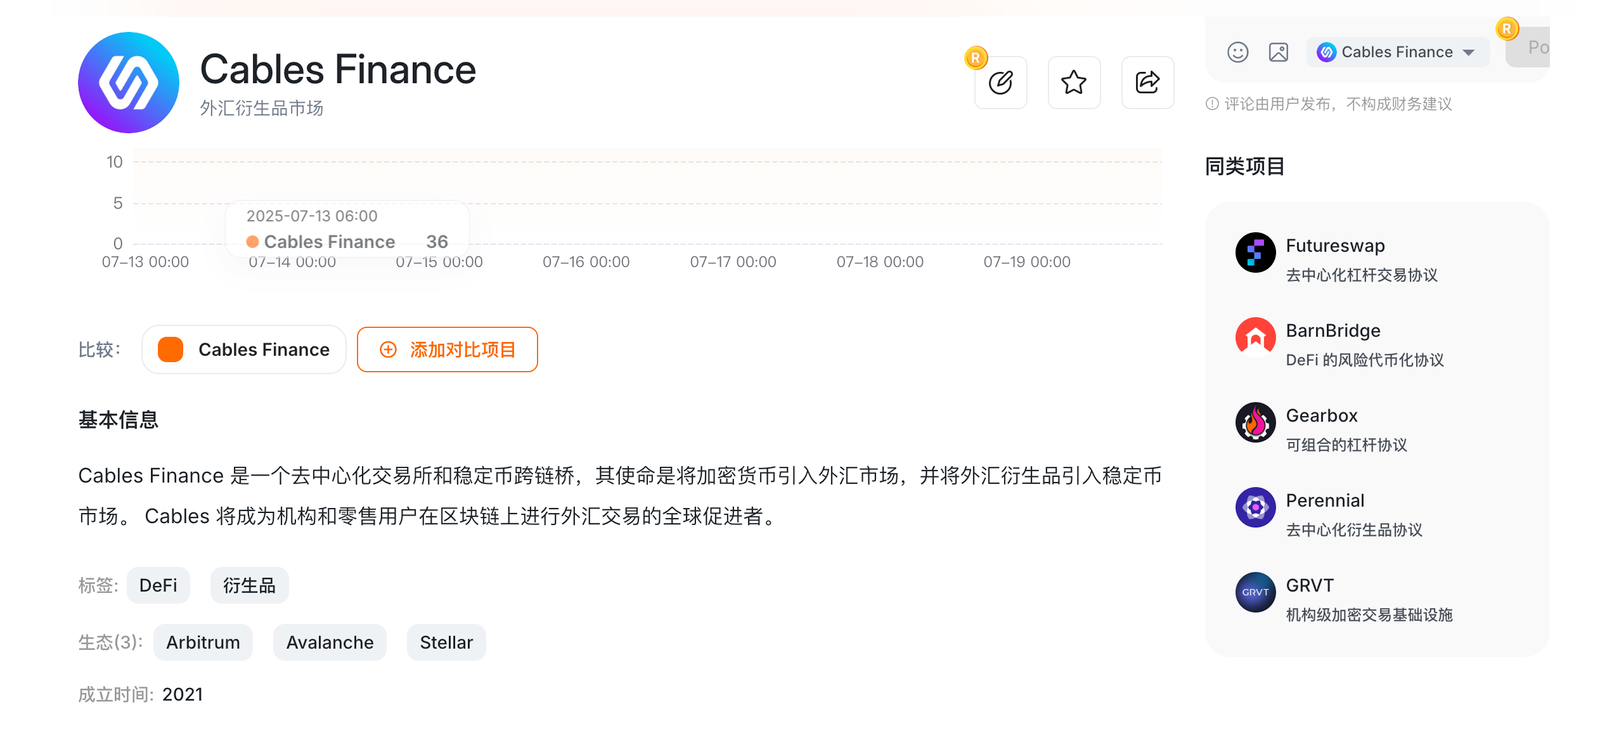This screenshot has height=737, width=1600.
Task: Click the 07-16 00:00 chart axis label
Action: tap(586, 262)
